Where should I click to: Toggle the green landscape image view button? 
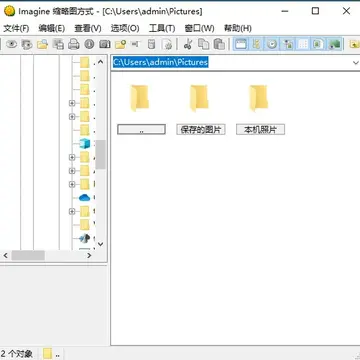coord(334,44)
